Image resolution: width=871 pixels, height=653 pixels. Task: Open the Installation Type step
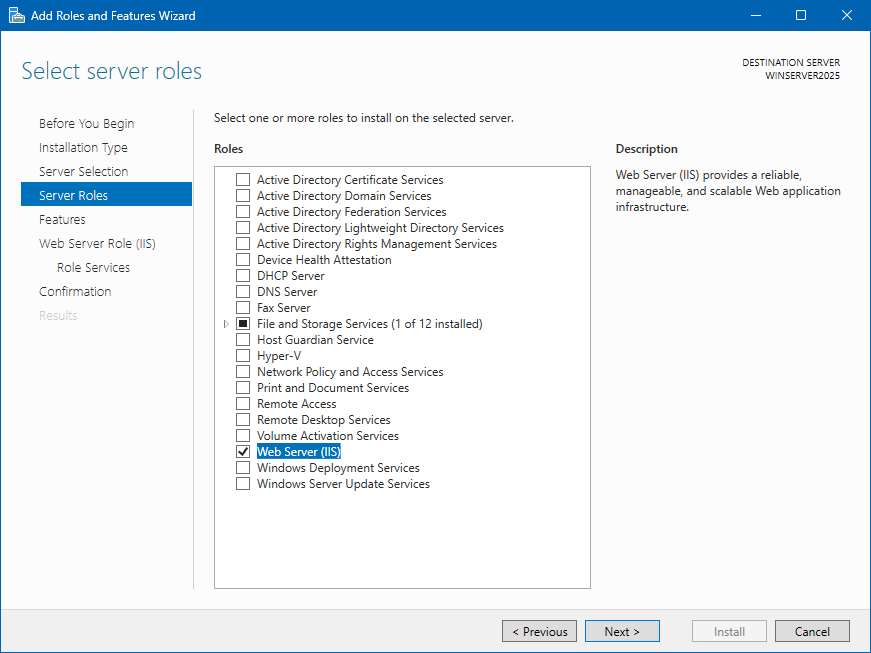tap(83, 148)
